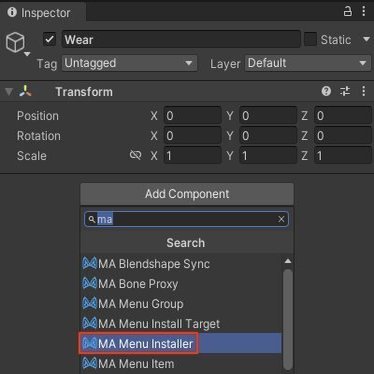
Task: Open the Static flags dropdown arrow
Action: click(x=366, y=39)
